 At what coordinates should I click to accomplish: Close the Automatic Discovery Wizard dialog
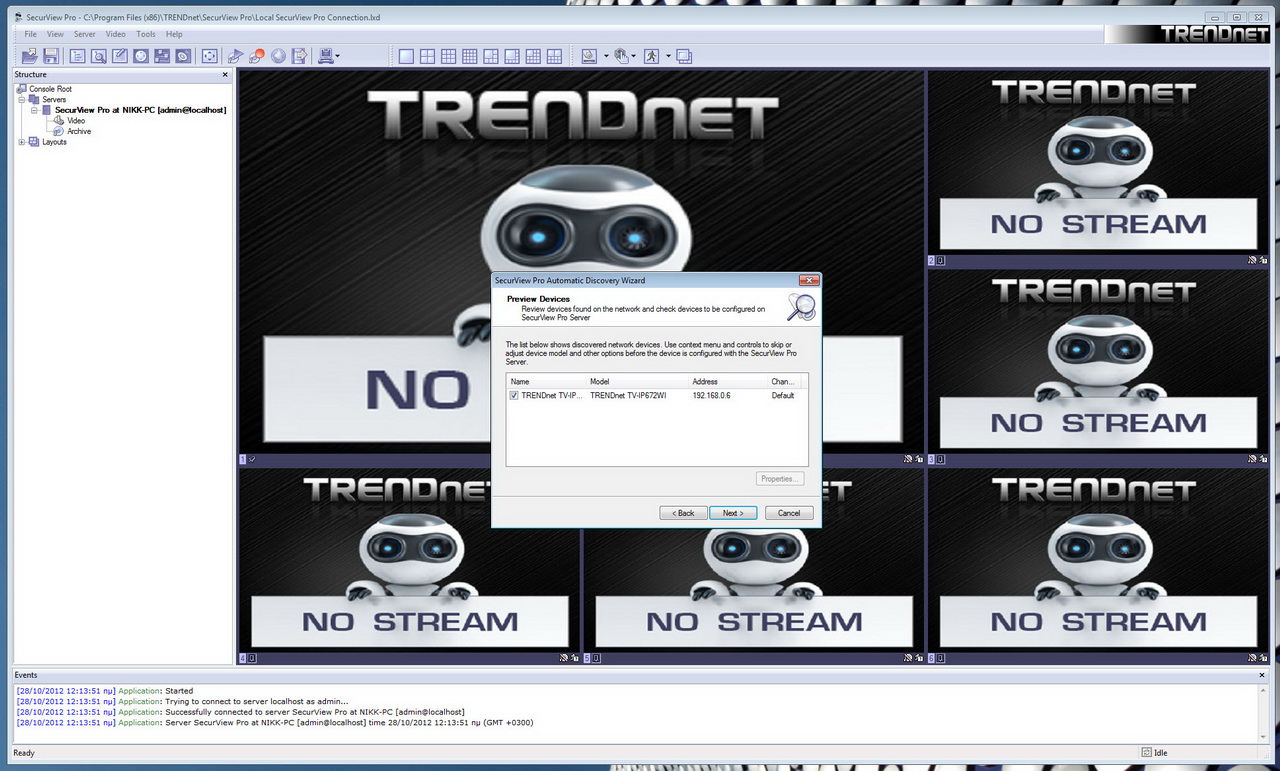tap(808, 281)
